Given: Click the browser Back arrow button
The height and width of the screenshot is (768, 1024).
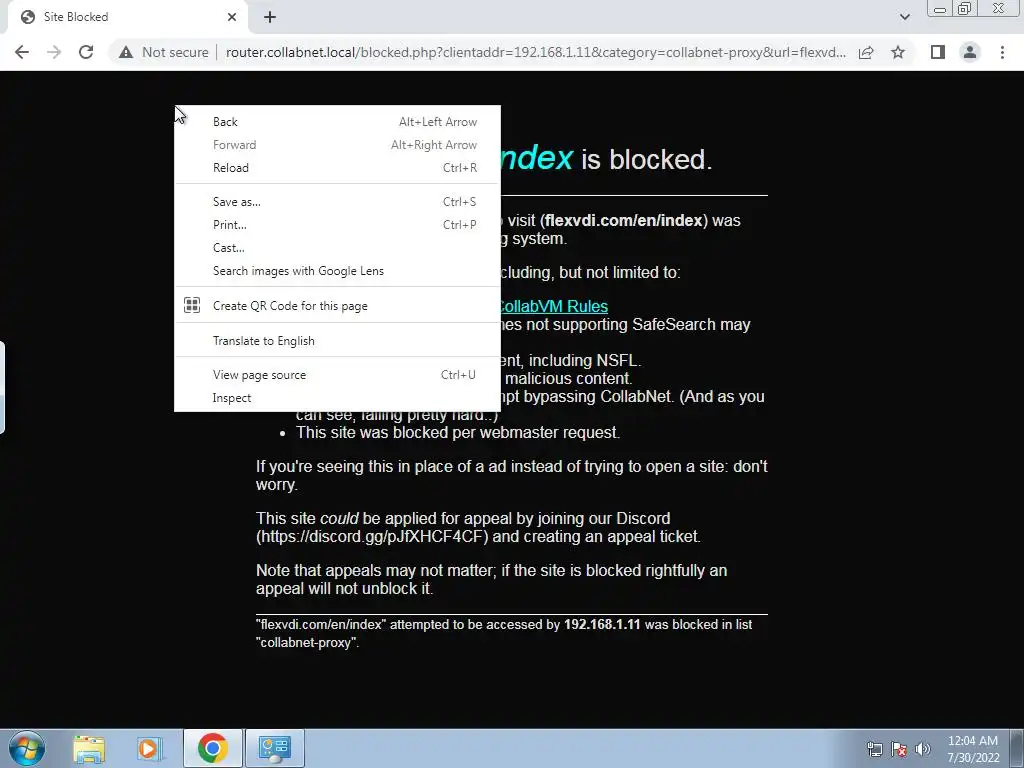Looking at the screenshot, I should (x=22, y=52).
